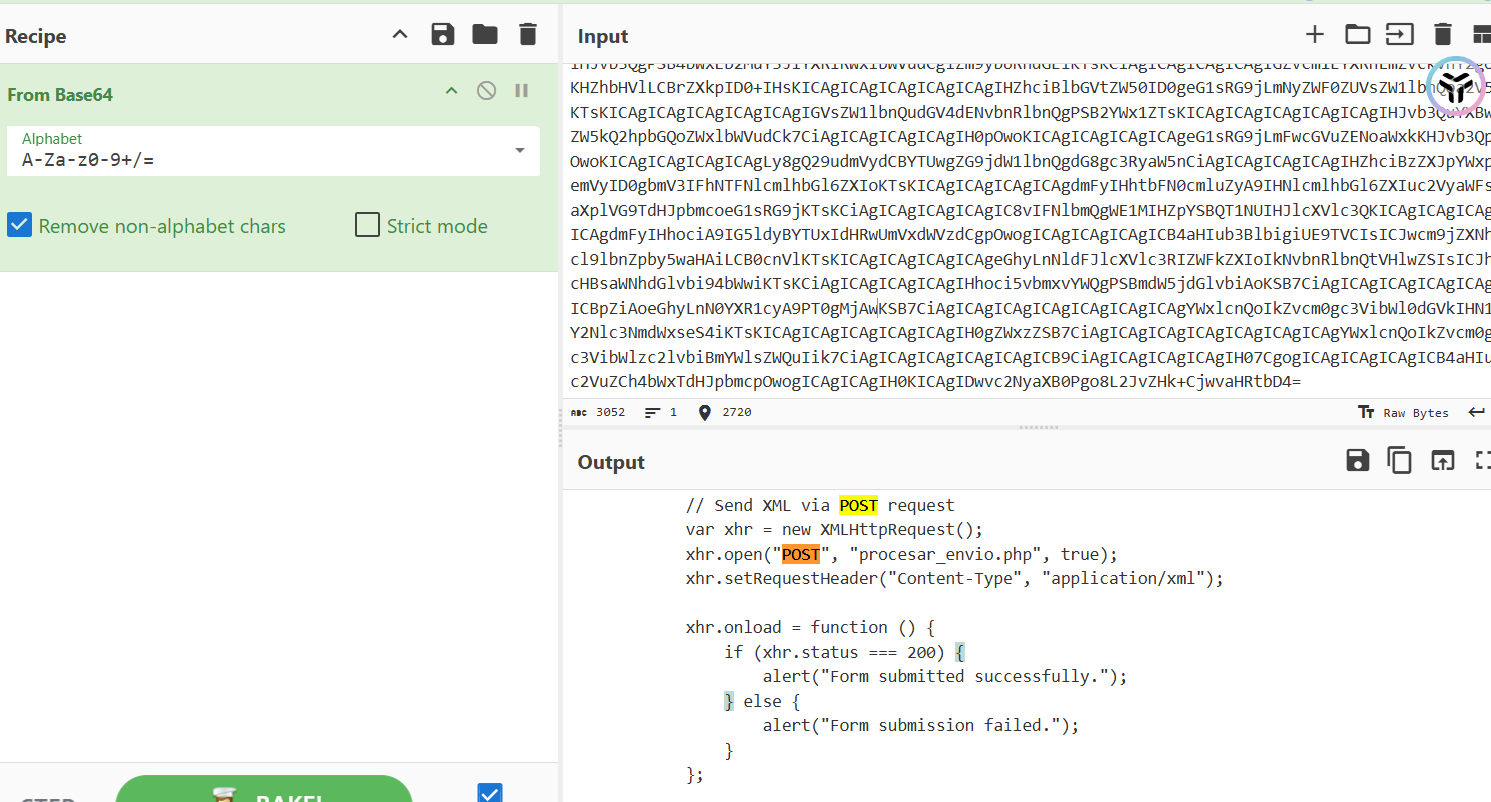Open a folder as input
The image size is (1491, 802).
pos(1357,35)
